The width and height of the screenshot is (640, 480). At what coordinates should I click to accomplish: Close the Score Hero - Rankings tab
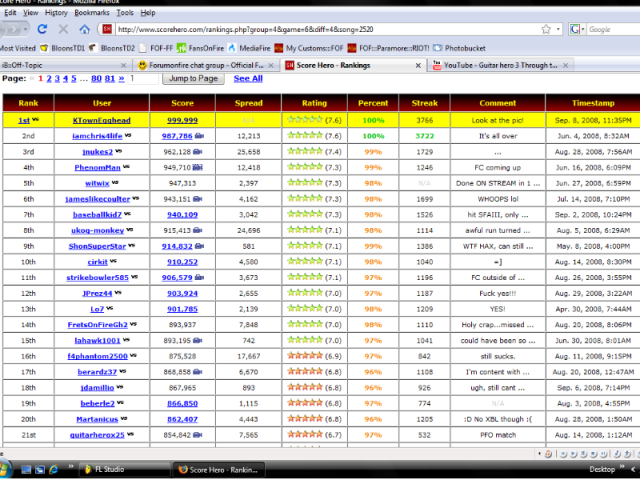418,65
